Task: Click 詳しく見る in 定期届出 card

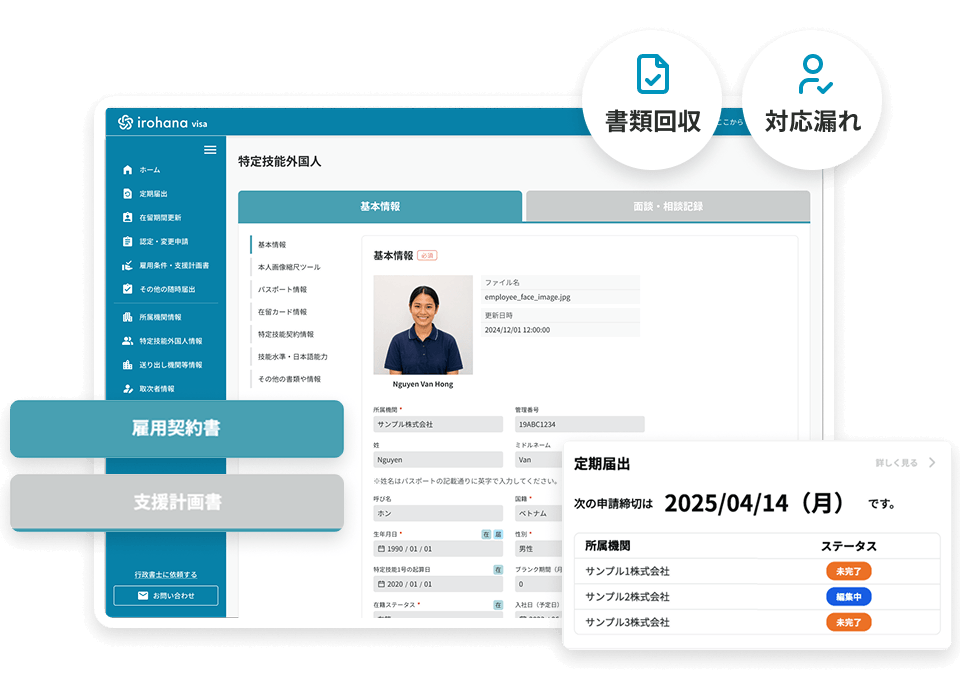Action: coord(896,463)
